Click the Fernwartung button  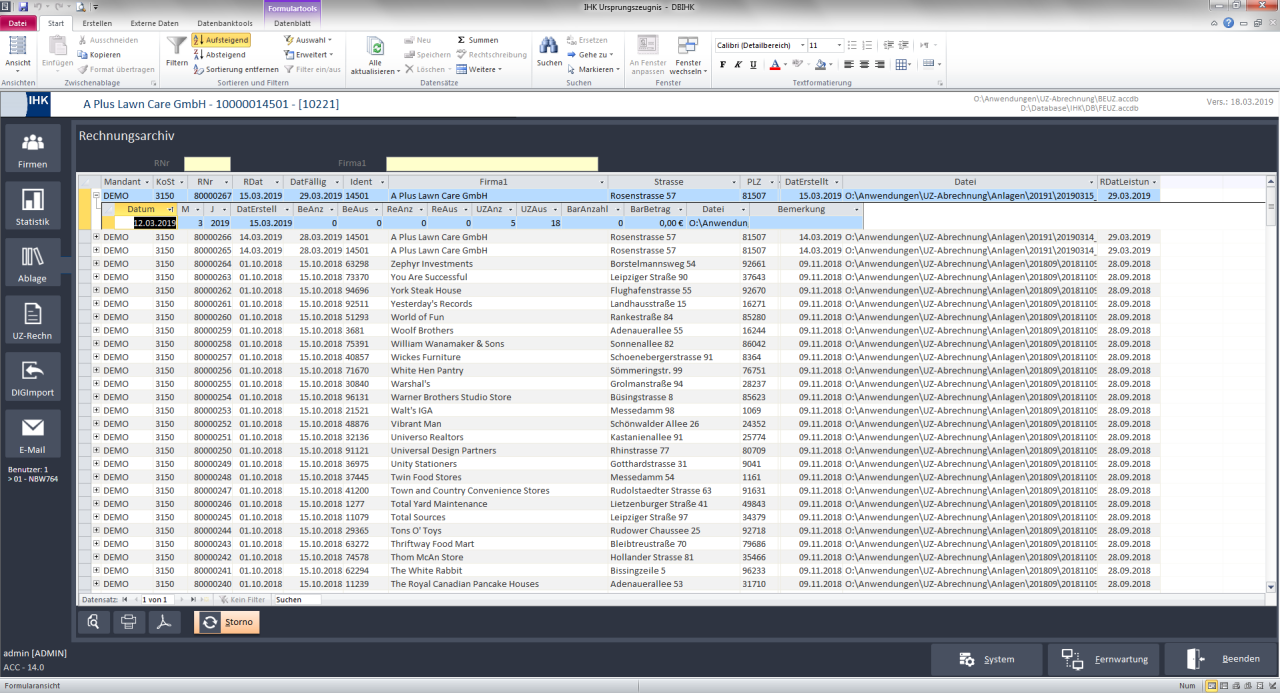1104,659
